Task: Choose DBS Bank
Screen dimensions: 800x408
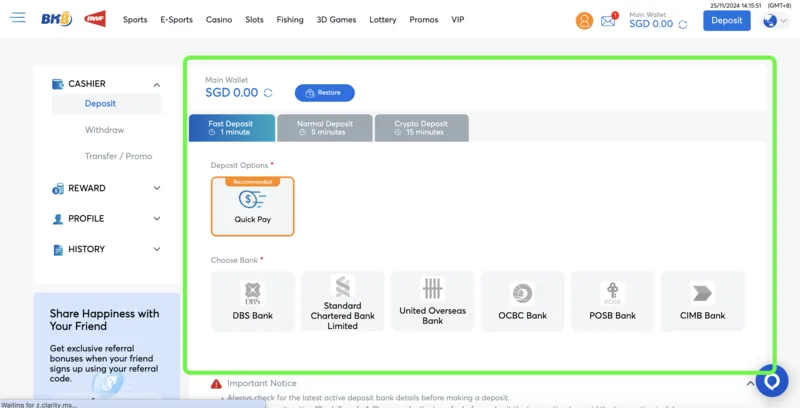Action: tap(253, 301)
